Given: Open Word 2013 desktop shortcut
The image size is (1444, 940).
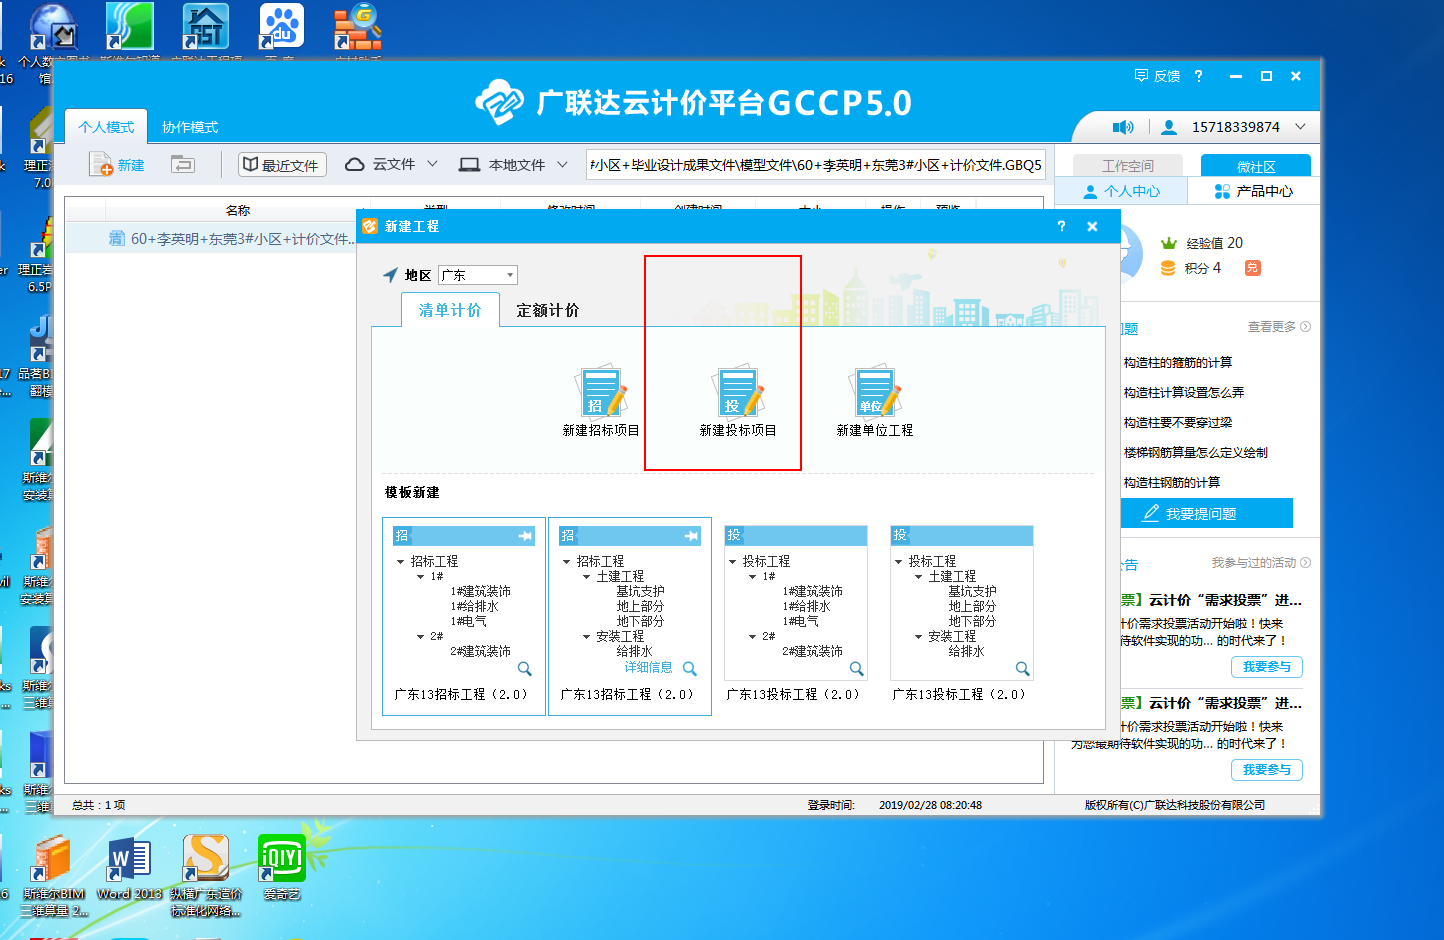Looking at the screenshot, I should (x=129, y=868).
